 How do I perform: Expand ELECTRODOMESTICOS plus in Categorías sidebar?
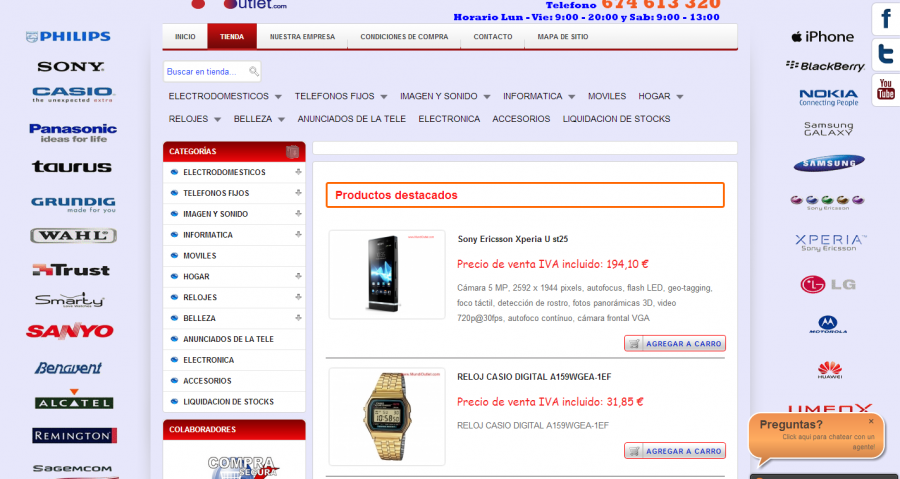click(x=298, y=172)
